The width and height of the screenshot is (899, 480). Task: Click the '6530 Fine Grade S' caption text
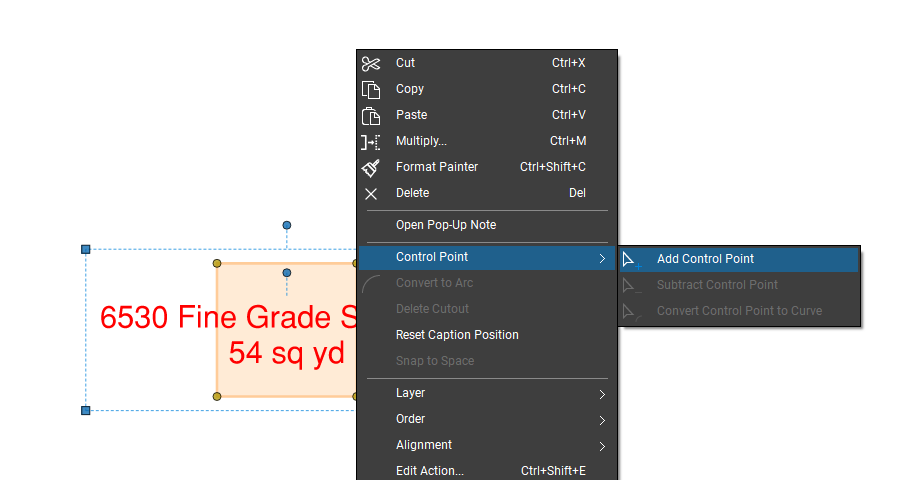pos(228,317)
